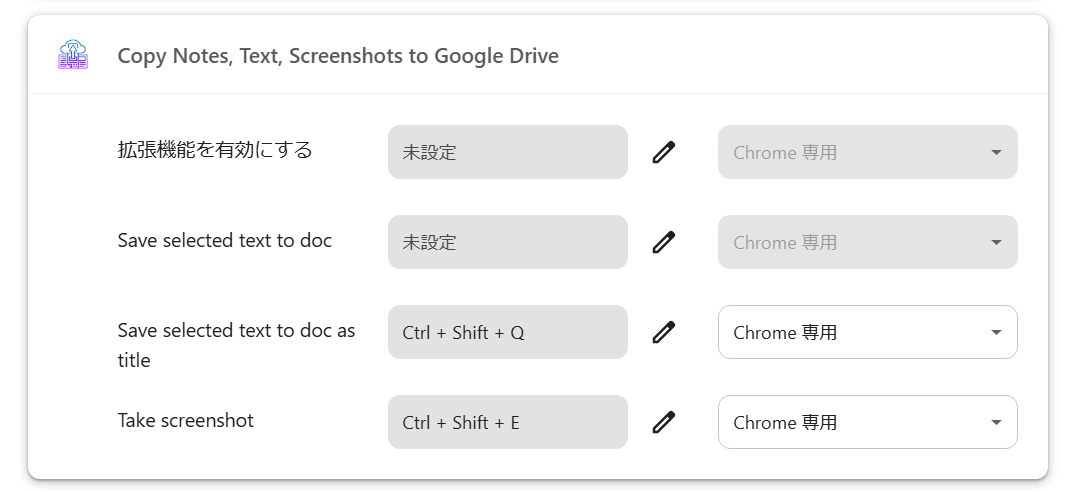The image size is (1075, 491).
Task: Expand Chrome 専用 dropdown for Take screenshot
Action: [x=867, y=422]
